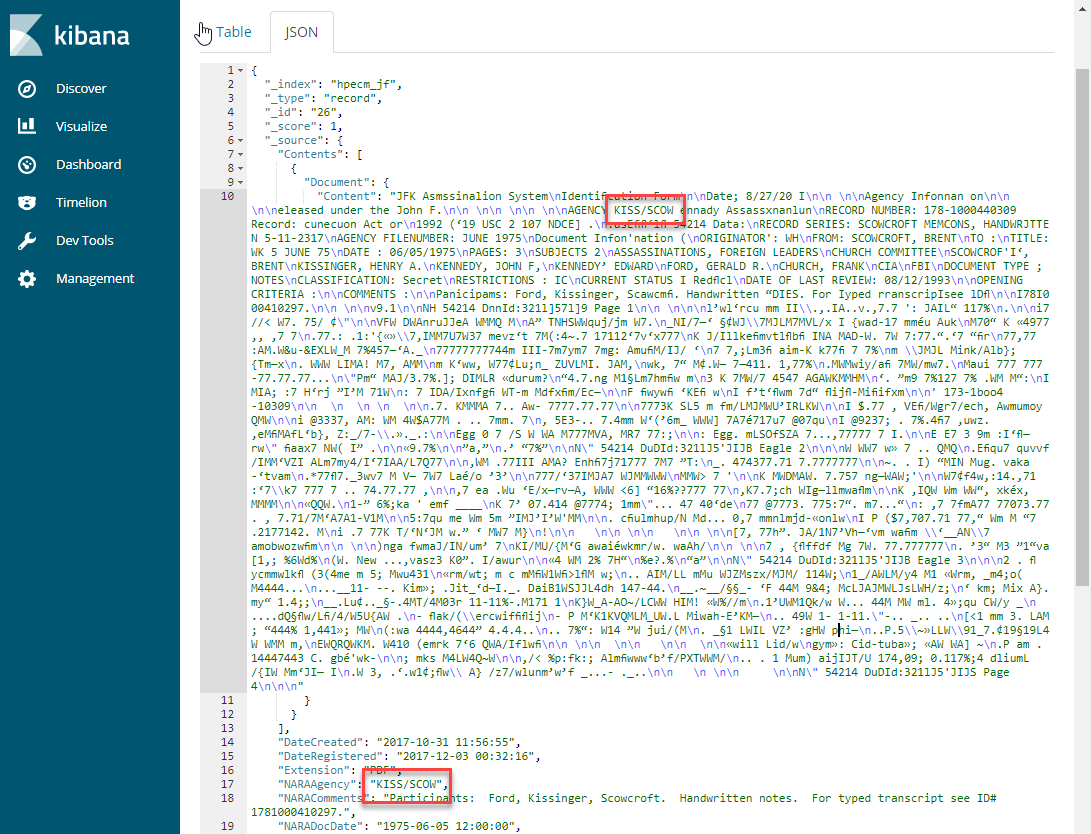Collapse the JSON root at line 1

click(x=241, y=70)
